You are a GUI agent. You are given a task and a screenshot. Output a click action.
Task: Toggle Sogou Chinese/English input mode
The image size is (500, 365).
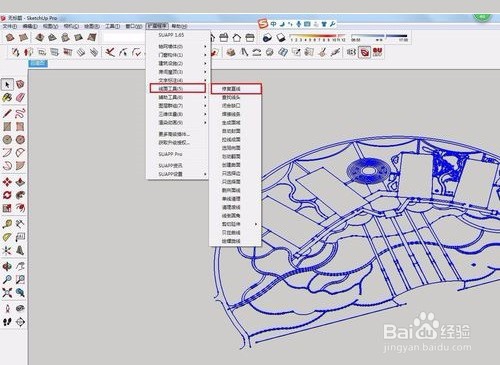(273, 24)
